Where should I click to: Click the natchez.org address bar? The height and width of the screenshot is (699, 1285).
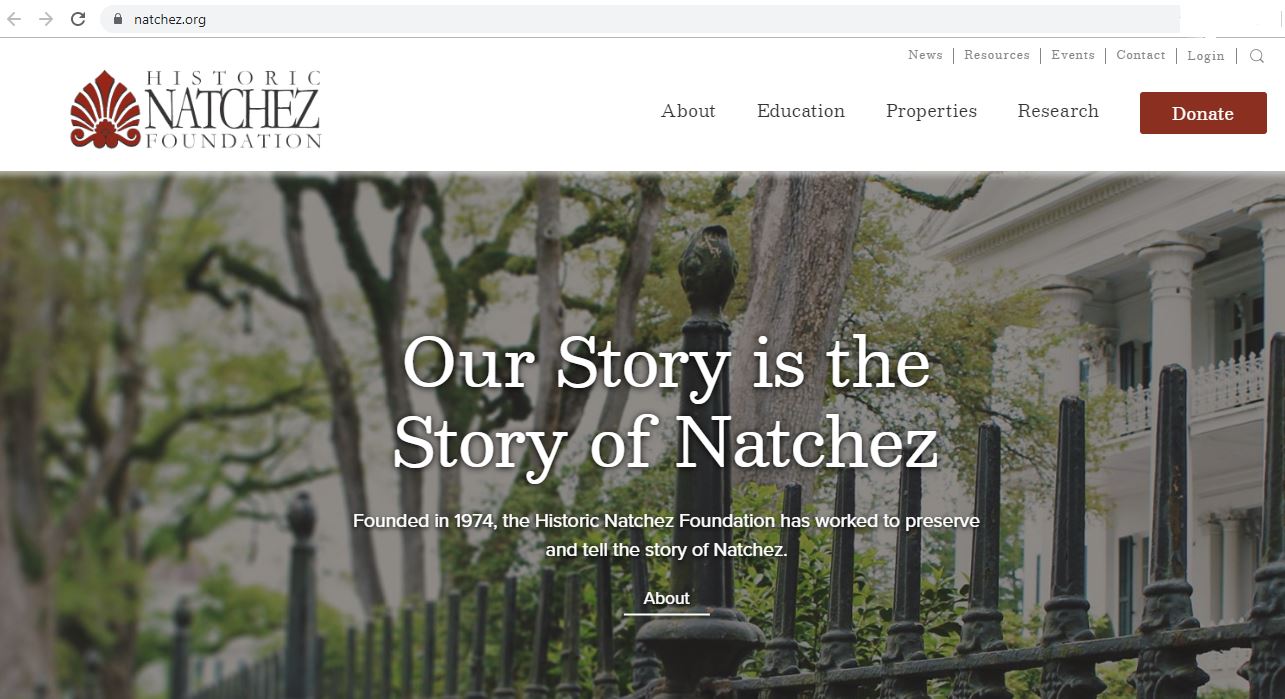point(640,19)
